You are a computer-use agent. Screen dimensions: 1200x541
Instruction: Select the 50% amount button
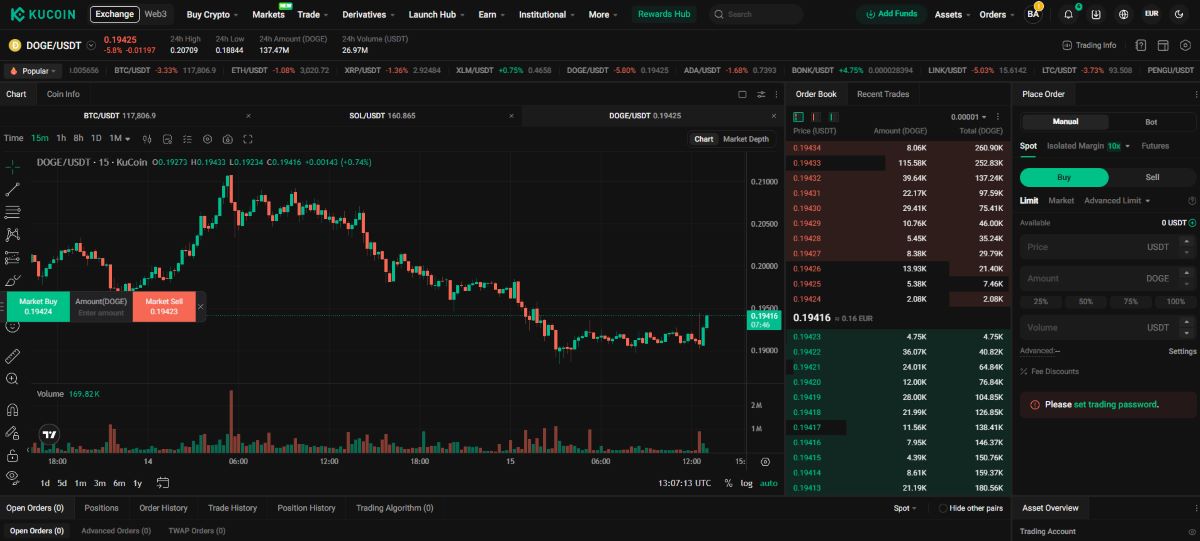pyautogui.click(x=1086, y=301)
